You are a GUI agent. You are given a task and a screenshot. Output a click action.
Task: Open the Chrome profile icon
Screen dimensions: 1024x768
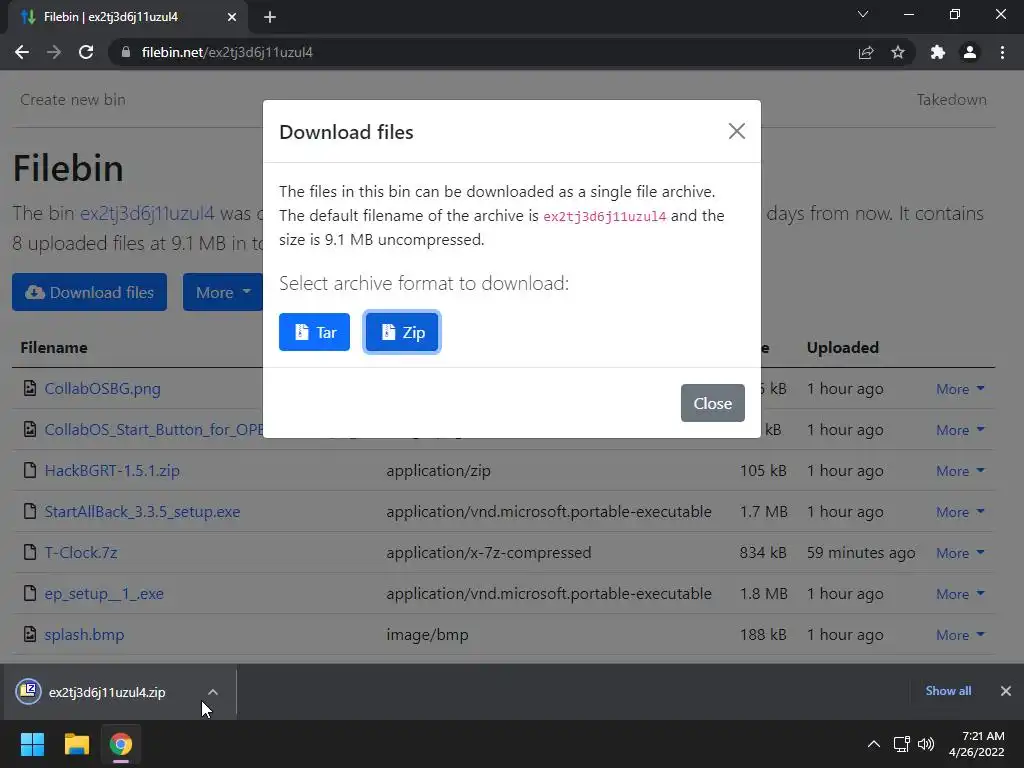tap(970, 52)
